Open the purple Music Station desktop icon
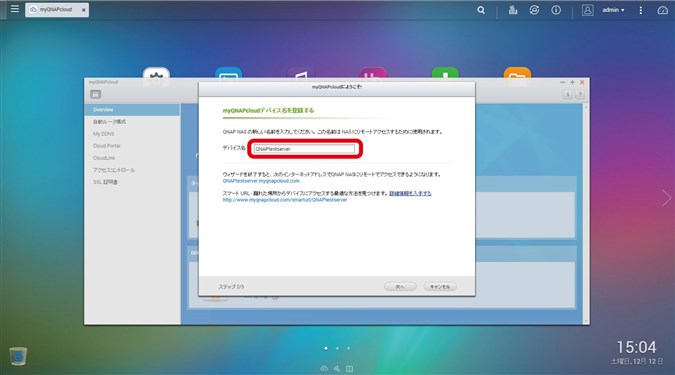Image resolution: width=675 pixels, height=375 pixels. coord(300,73)
